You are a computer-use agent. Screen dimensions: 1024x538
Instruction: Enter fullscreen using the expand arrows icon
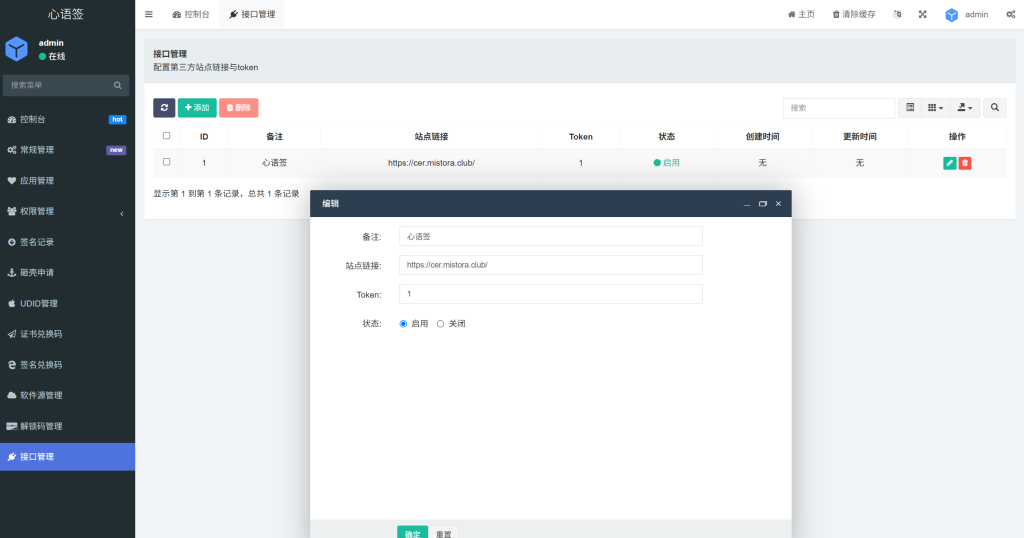922,14
